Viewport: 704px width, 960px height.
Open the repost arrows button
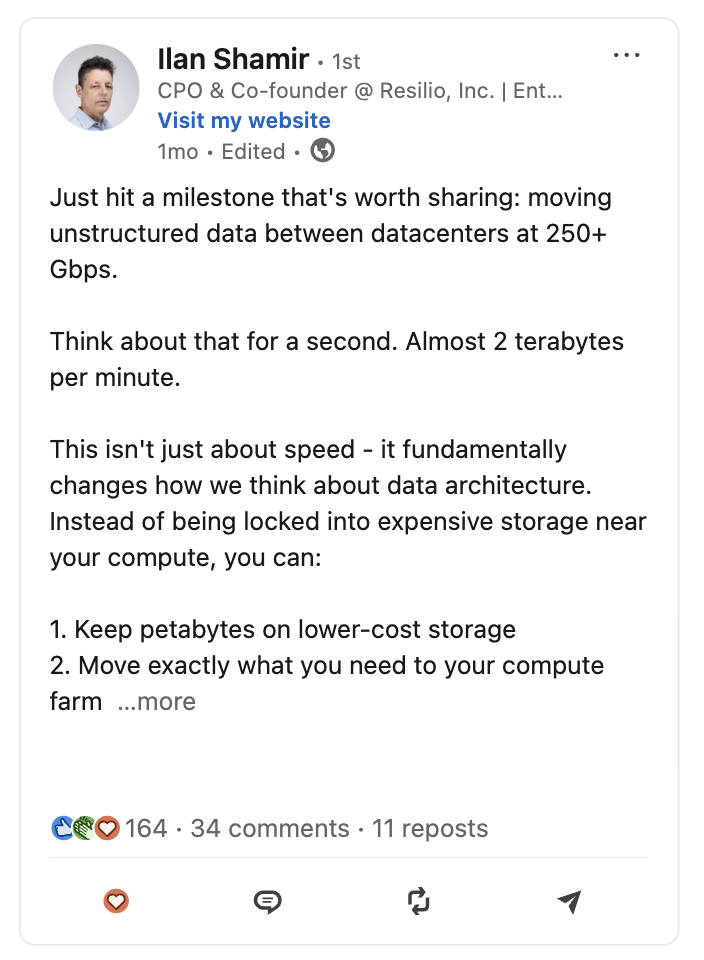point(419,901)
